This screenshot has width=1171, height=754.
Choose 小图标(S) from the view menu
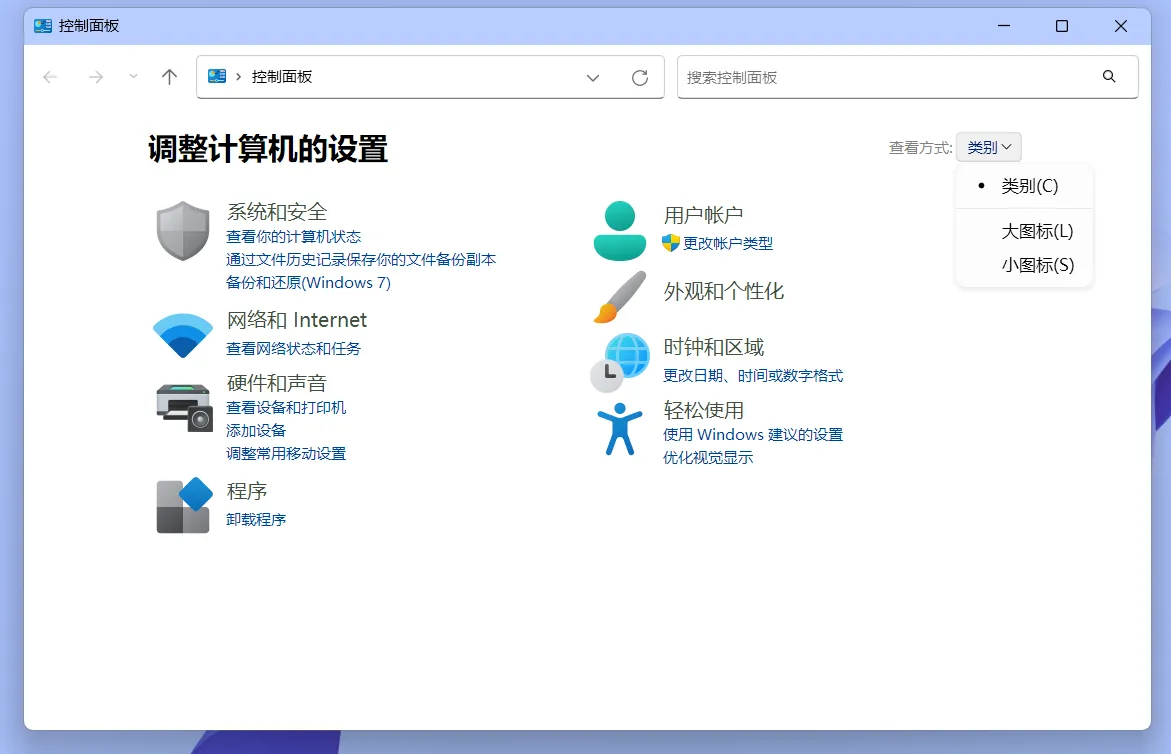point(1037,265)
